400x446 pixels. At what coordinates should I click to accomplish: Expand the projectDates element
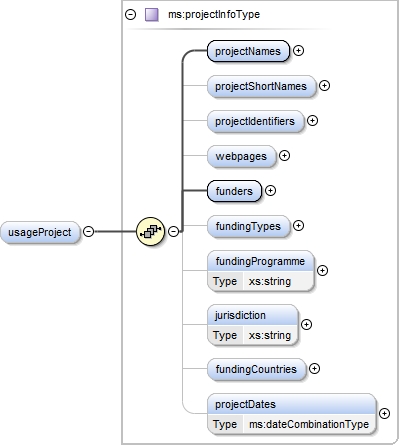pyautogui.click(x=384, y=414)
